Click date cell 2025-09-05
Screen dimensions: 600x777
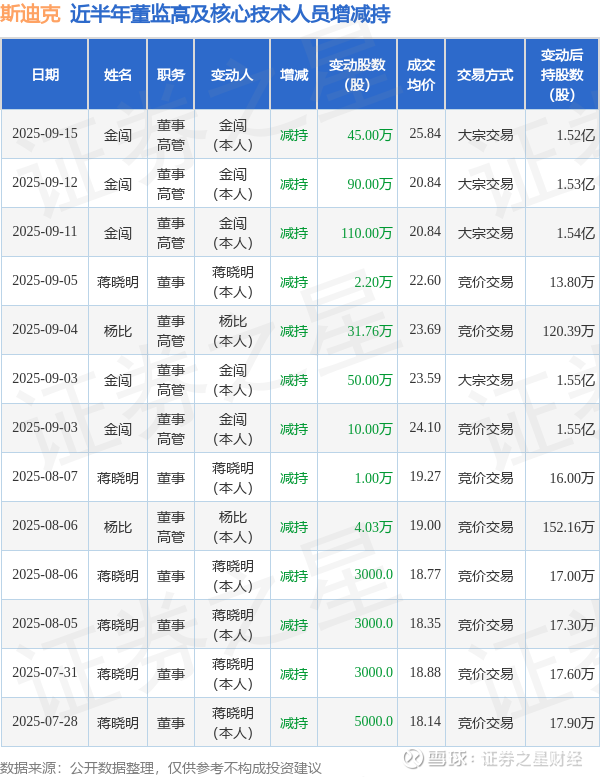coord(45,281)
